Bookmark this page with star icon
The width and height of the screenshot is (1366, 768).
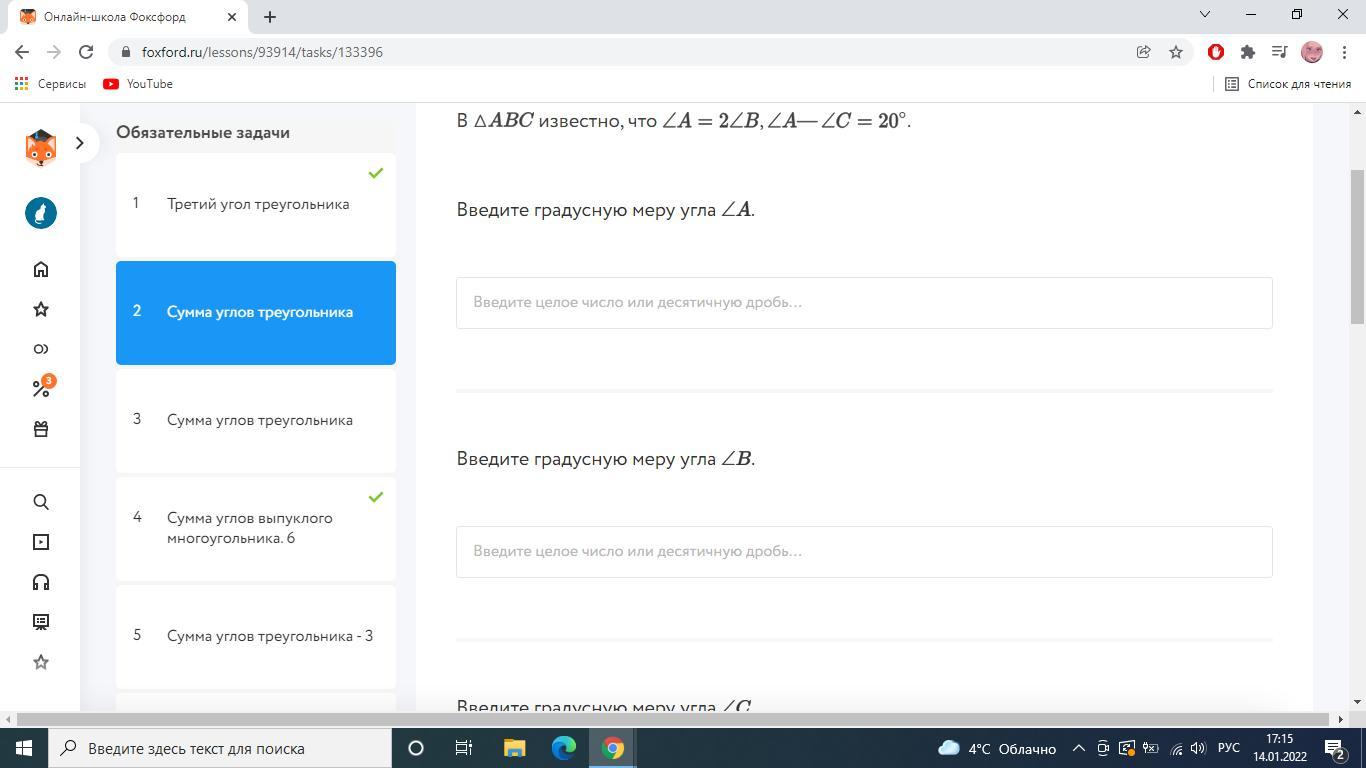pyautogui.click(x=1176, y=52)
